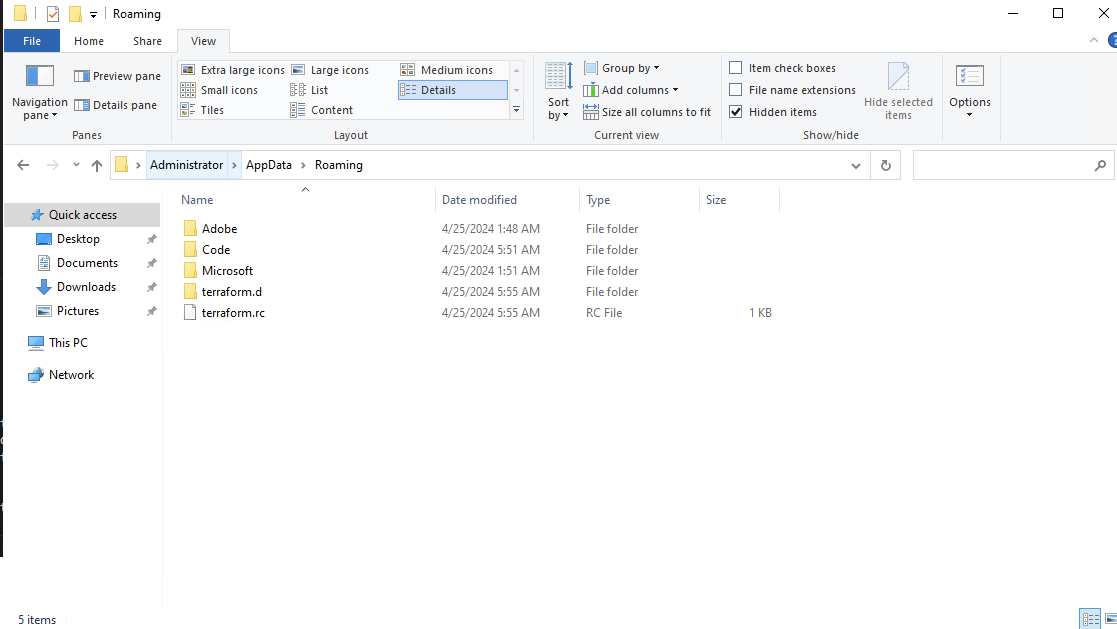Click Roaming in the address path
Viewport: 1117px width, 629px height.
338,165
